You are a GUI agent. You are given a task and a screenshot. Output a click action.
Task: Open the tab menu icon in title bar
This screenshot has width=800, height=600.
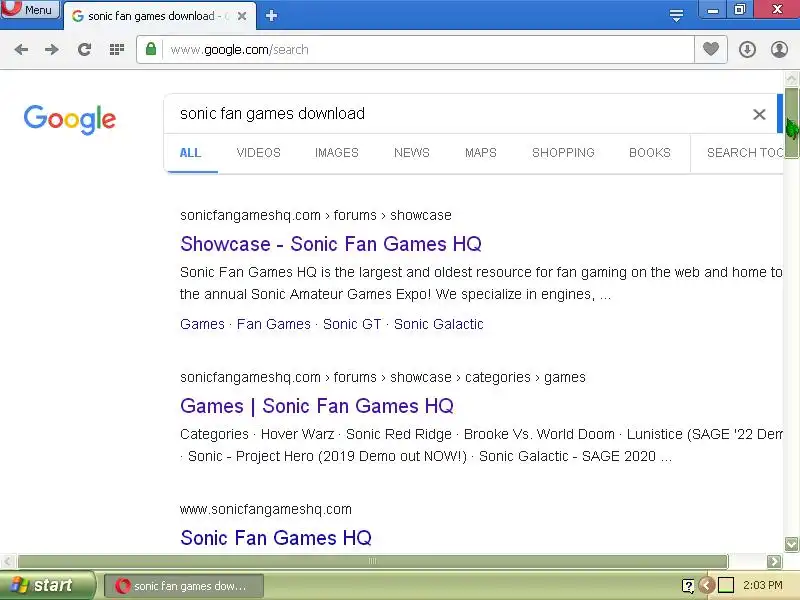click(x=676, y=16)
